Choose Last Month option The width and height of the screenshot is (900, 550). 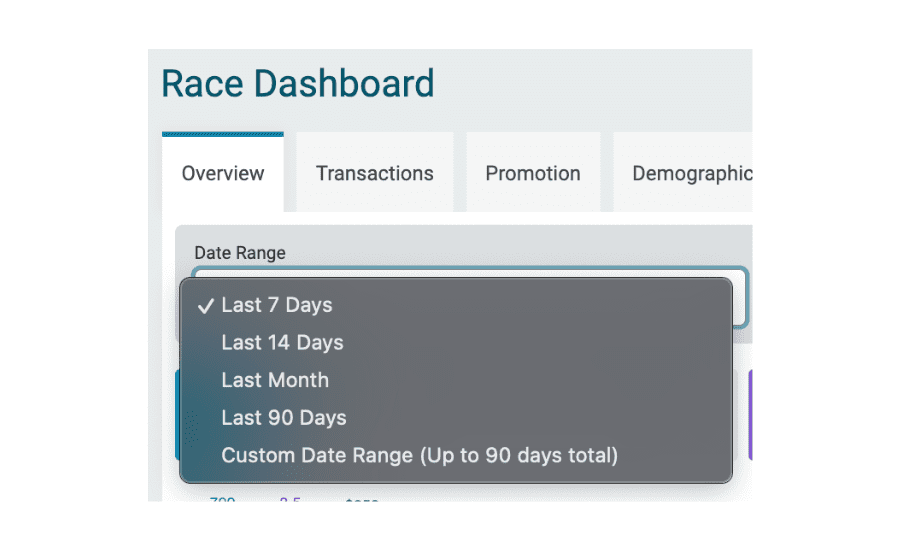tap(456, 380)
